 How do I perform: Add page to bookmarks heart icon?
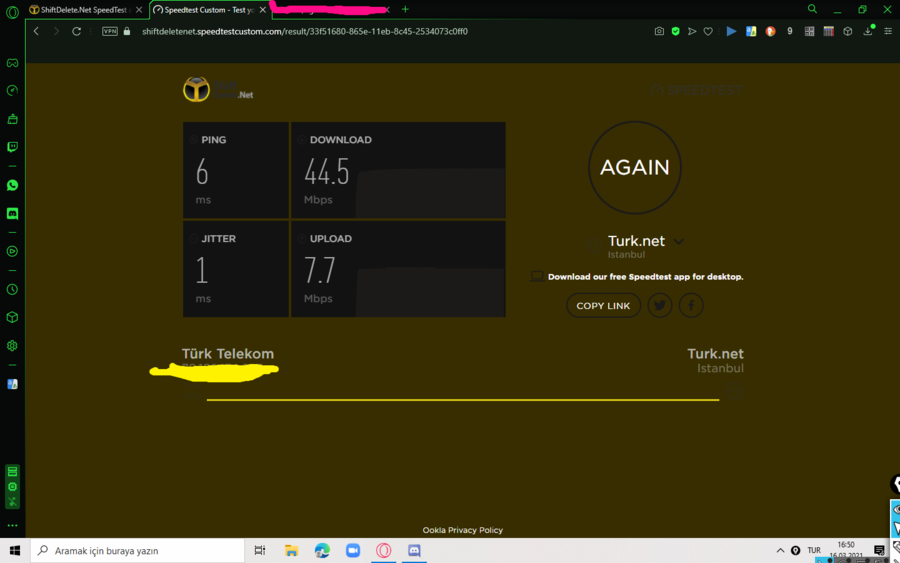click(x=708, y=32)
